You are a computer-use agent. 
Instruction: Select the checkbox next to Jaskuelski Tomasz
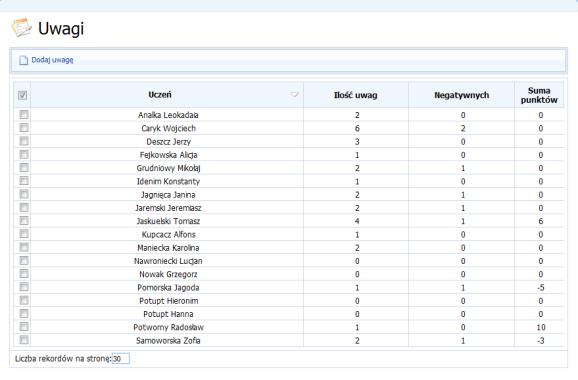[x=24, y=221]
